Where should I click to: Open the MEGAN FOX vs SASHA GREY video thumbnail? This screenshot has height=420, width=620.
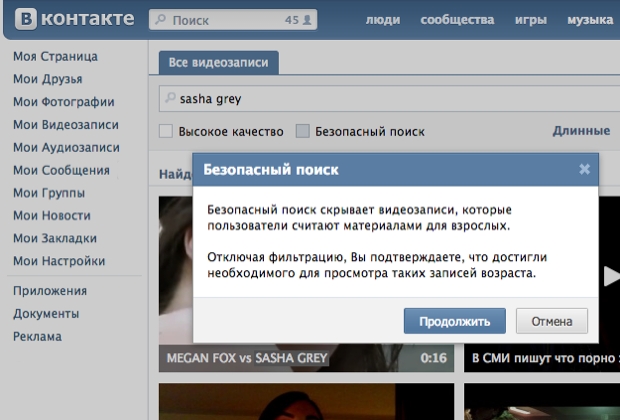306,284
